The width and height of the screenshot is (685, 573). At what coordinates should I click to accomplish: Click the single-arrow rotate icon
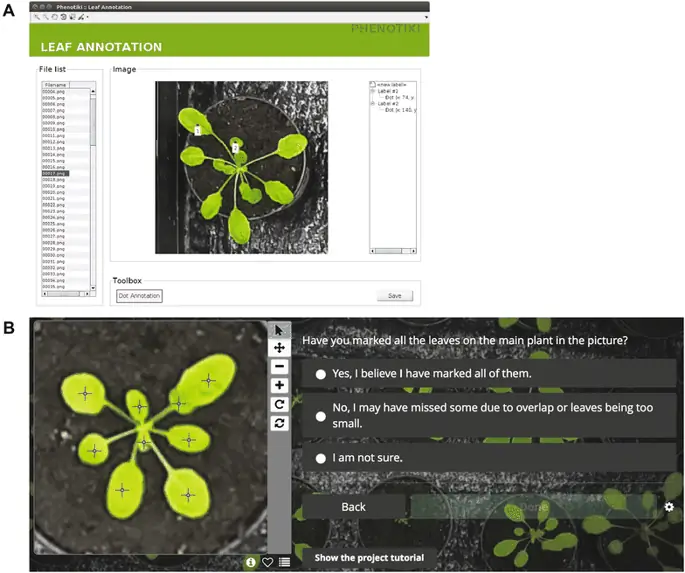click(280, 404)
